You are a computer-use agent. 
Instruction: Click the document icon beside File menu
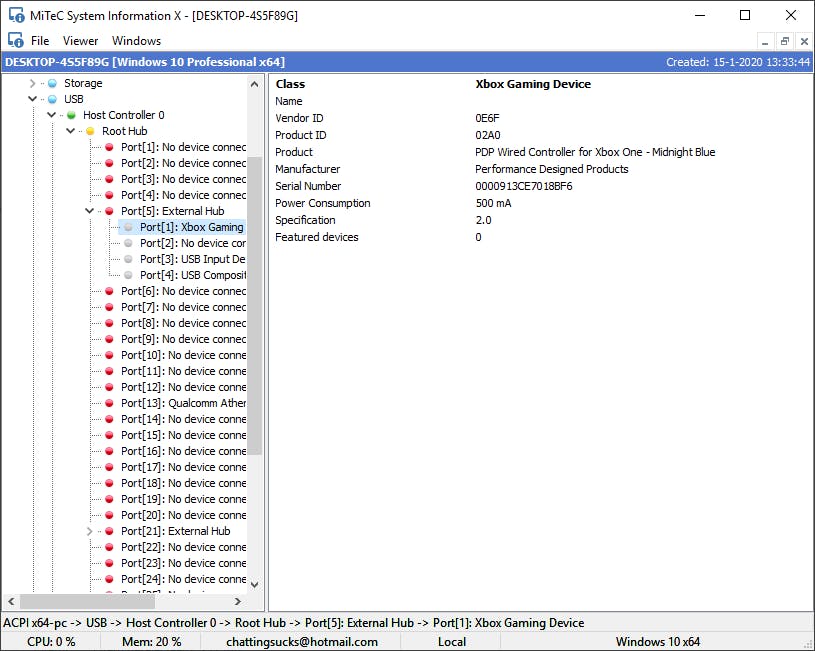pyautogui.click(x=15, y=40)
